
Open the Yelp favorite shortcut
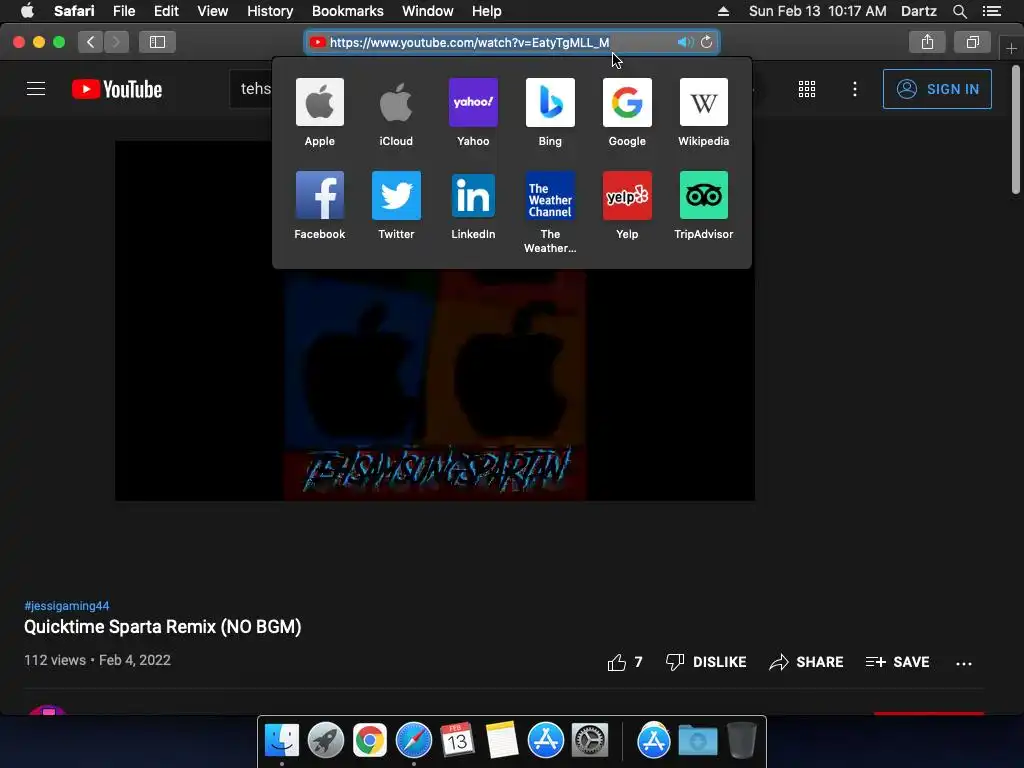pyautogui.click(x=627, y=205)
